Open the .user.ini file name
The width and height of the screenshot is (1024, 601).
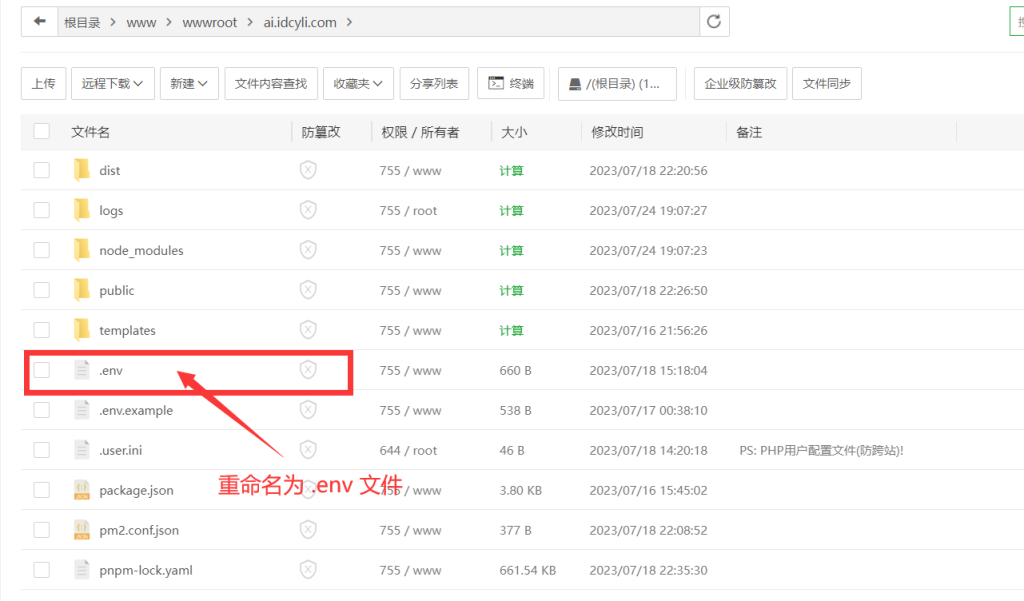120,450
